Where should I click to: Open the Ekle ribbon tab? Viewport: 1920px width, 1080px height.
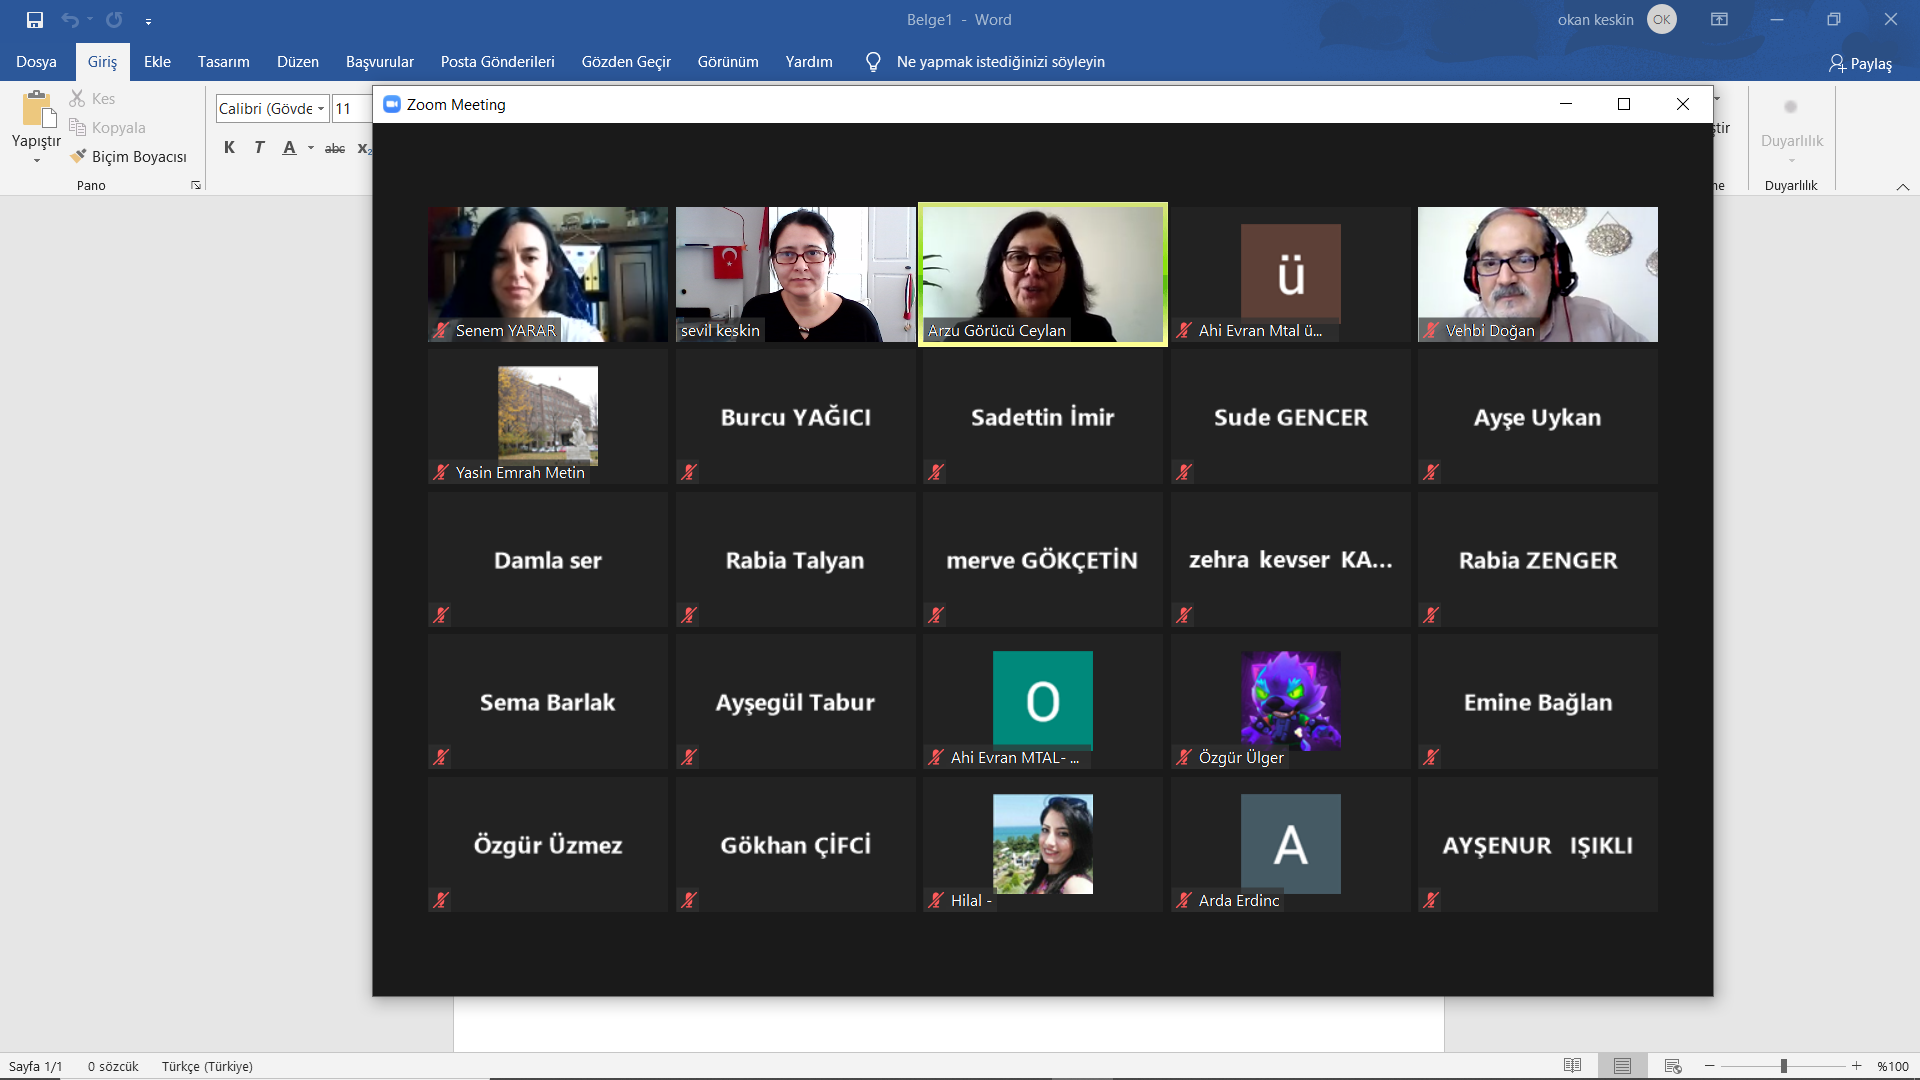click(x=157, y=62)
